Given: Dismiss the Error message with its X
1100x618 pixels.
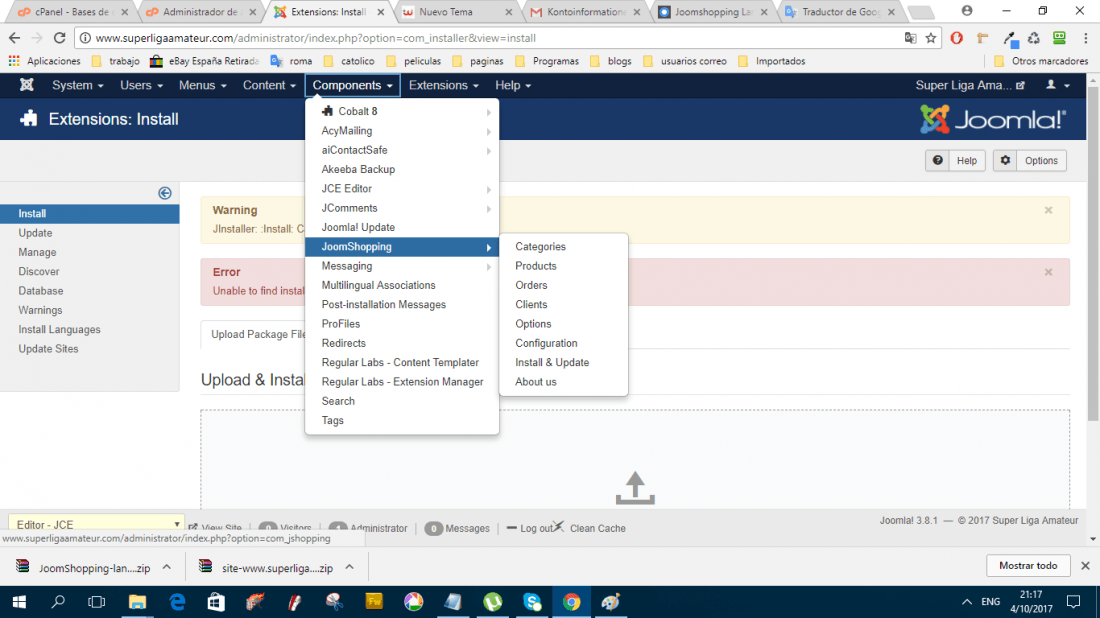Looking at the screenshot, I should pyautogui.click(x=1048, y=272).
